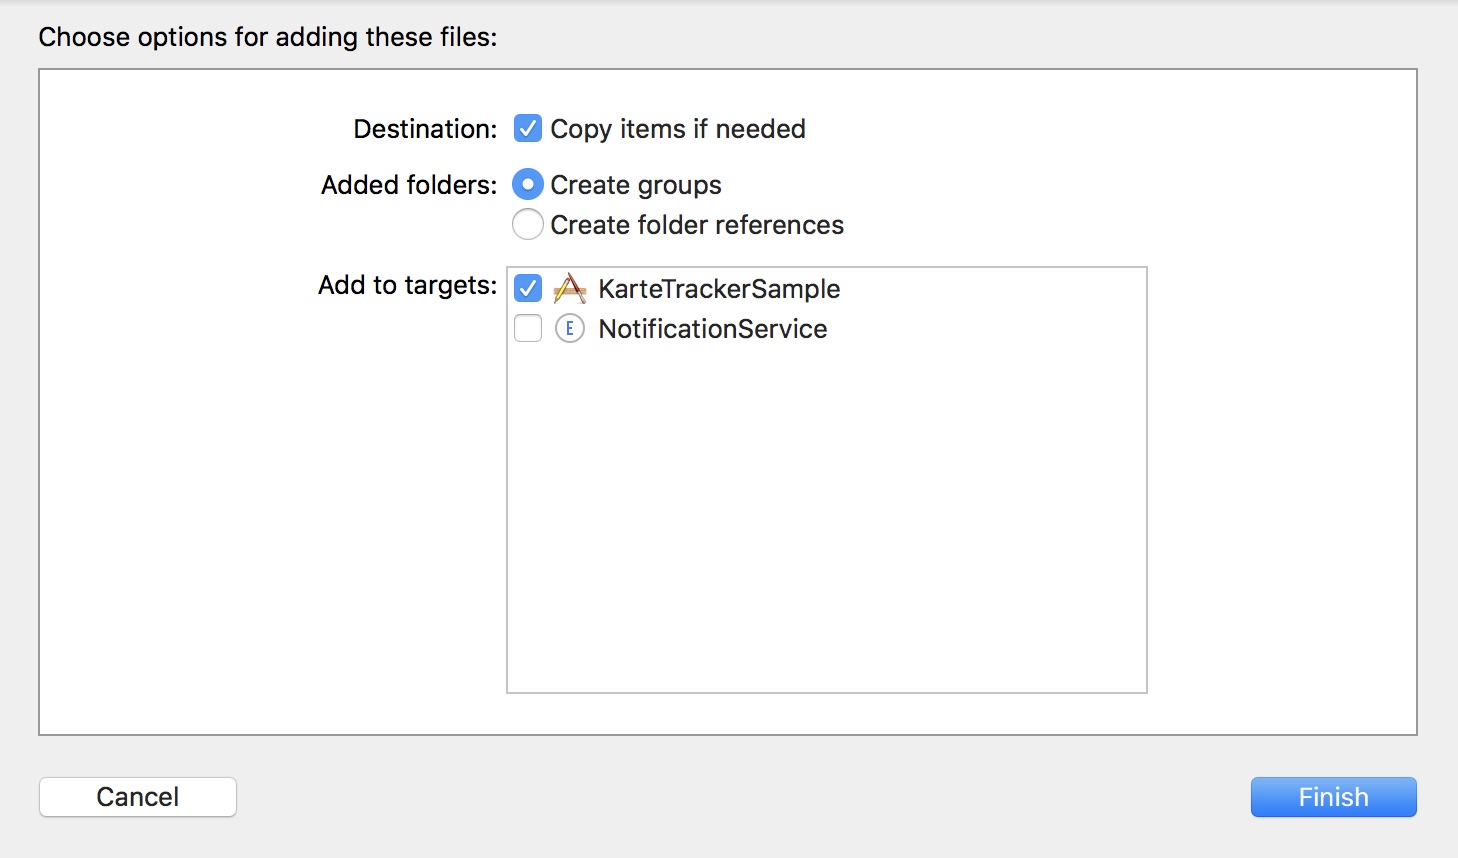Select the KarteTrackerSample target name
This screenshot has width=1458, height=858.
click(x=719, y=289)
